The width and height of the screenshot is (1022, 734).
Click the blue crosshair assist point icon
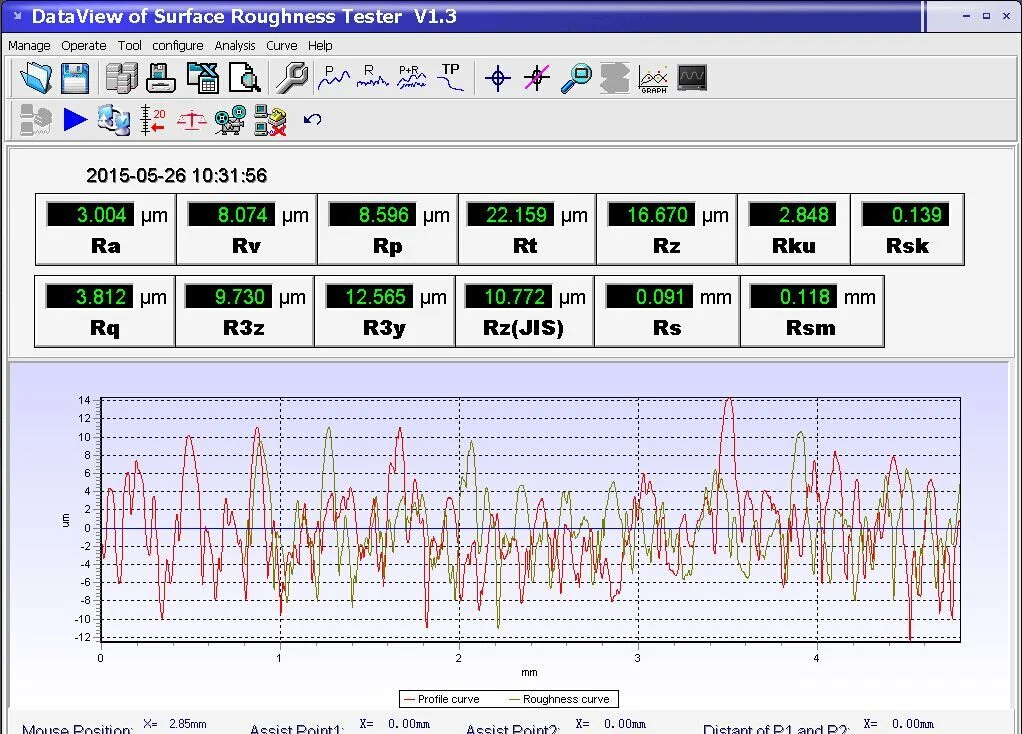point(497,78)
